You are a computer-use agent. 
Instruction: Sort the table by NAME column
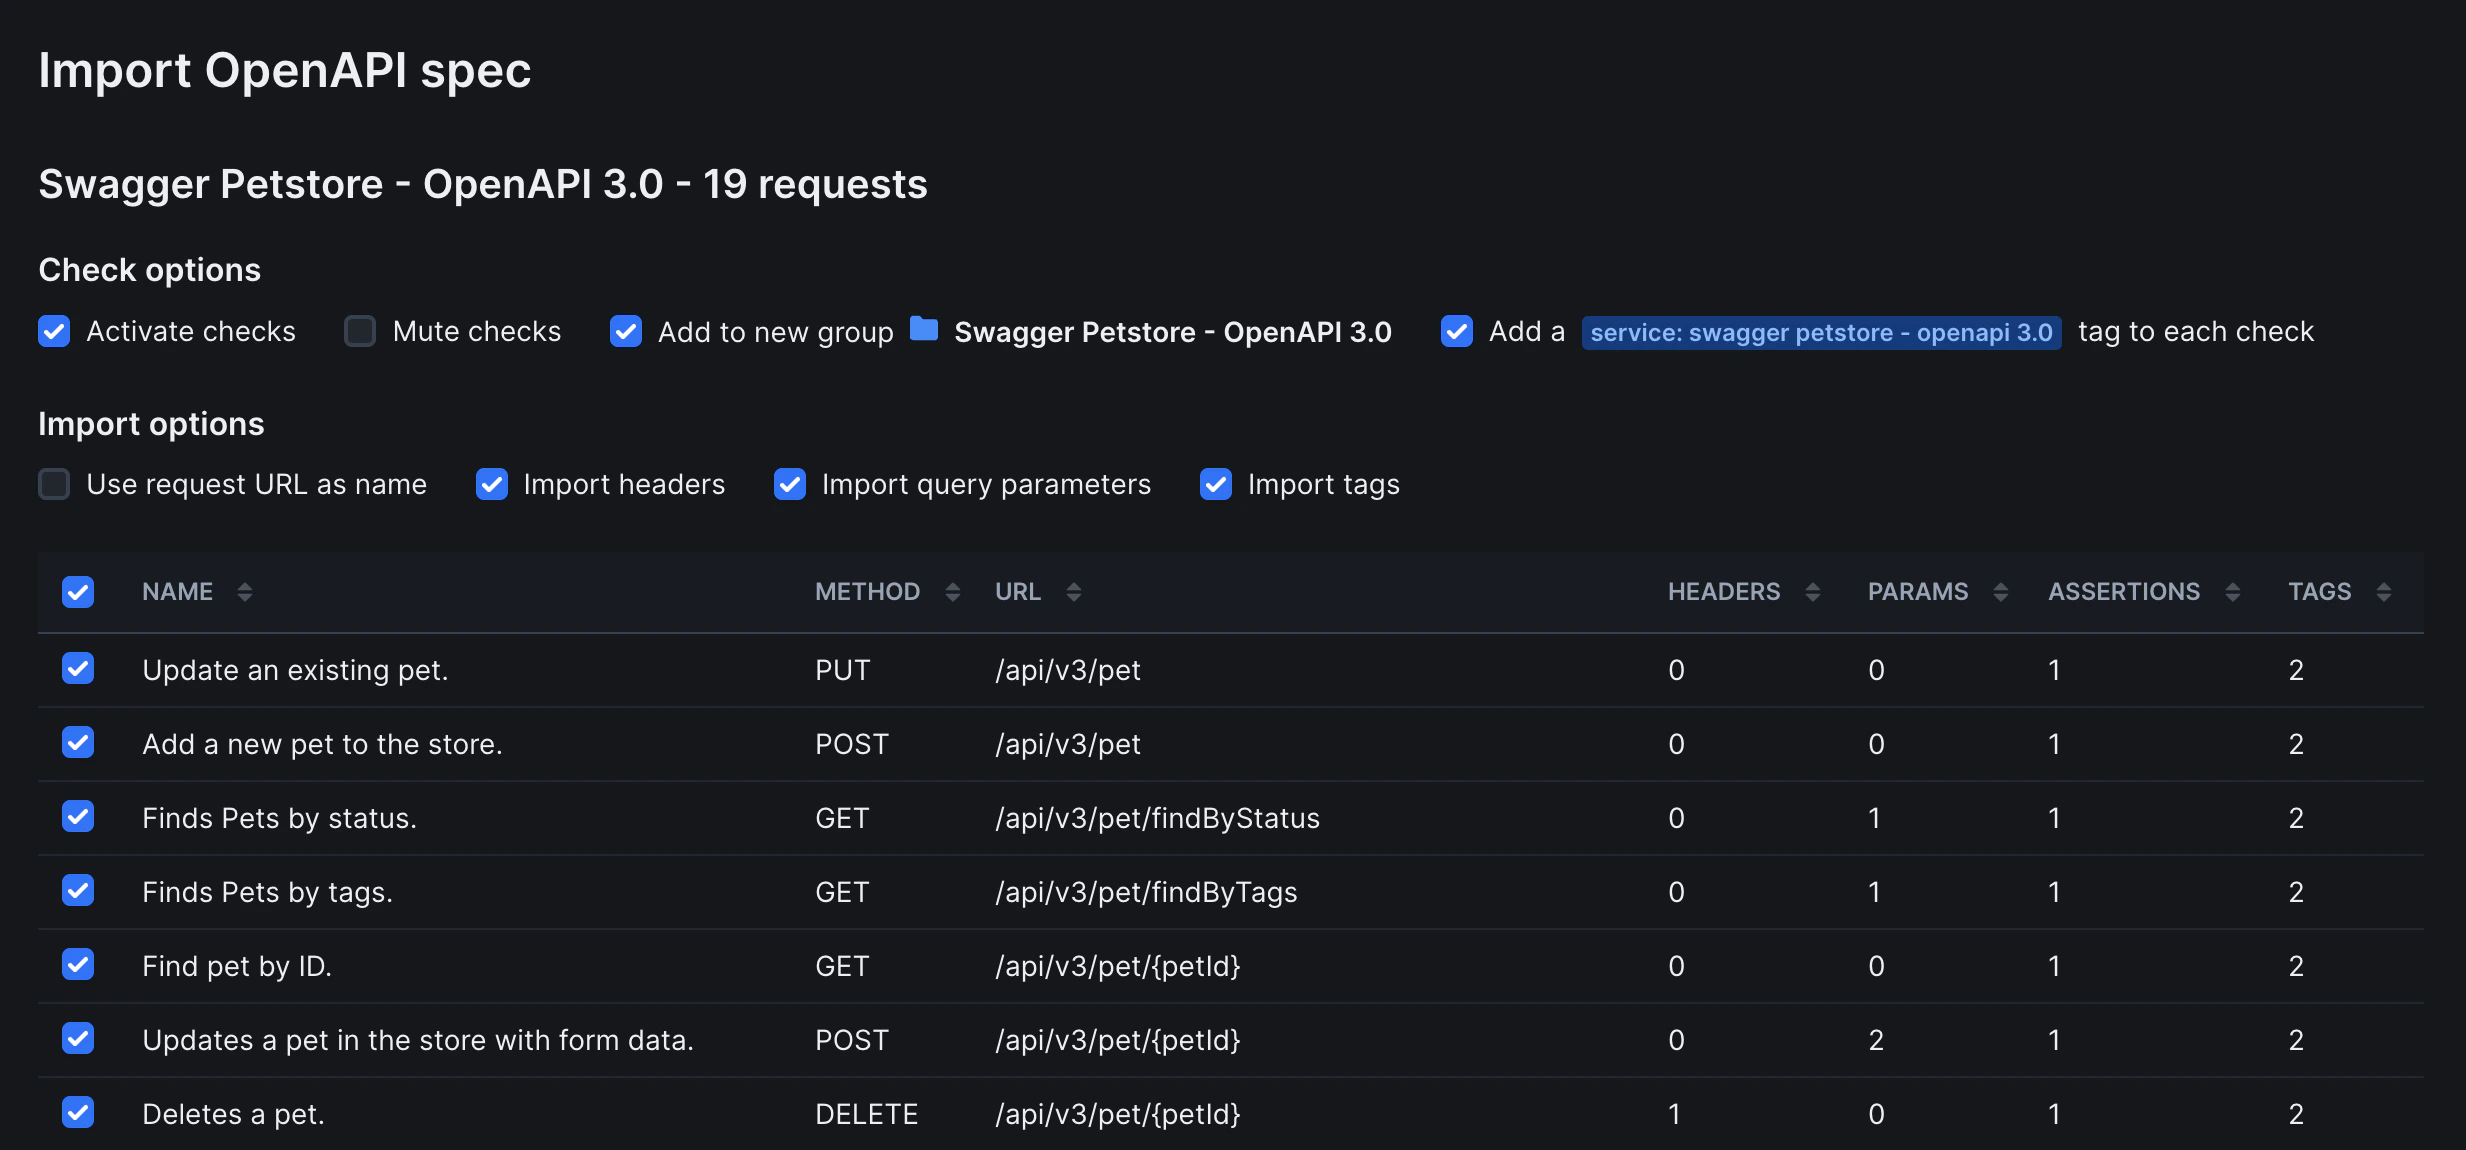coord(246,591)
